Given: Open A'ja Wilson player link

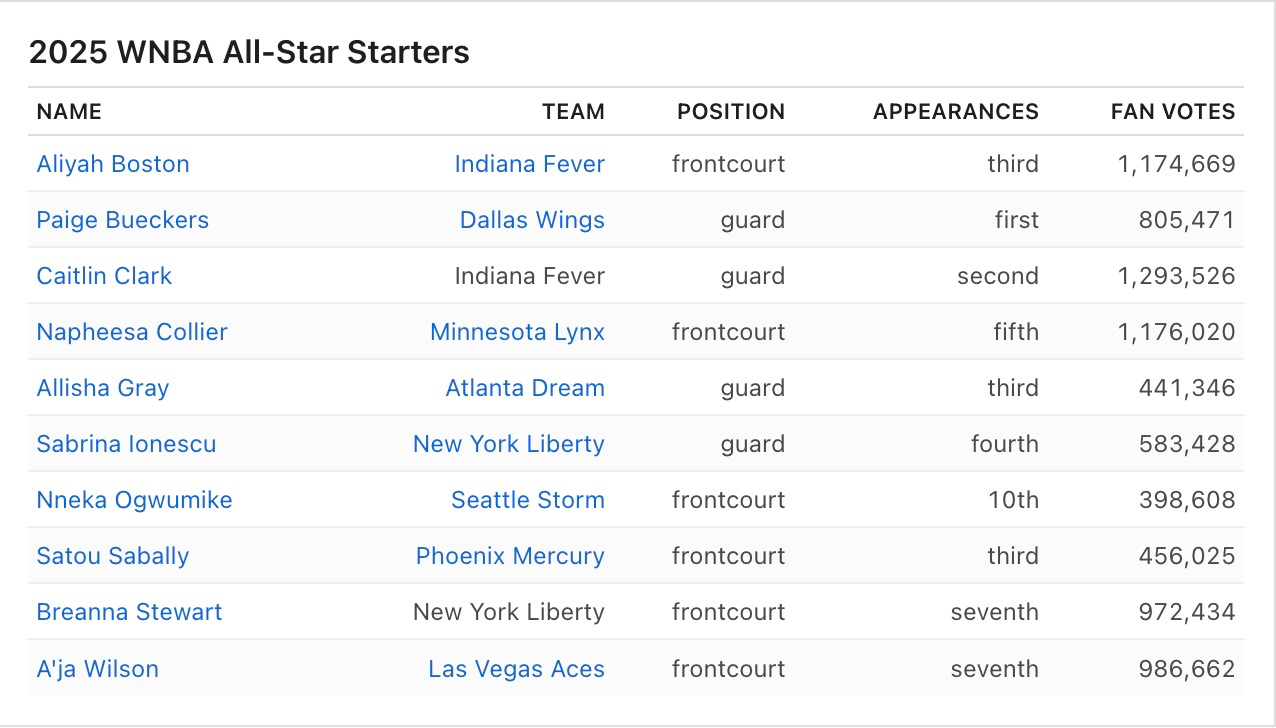Looking at the screenshot, I should click(98, 669).
